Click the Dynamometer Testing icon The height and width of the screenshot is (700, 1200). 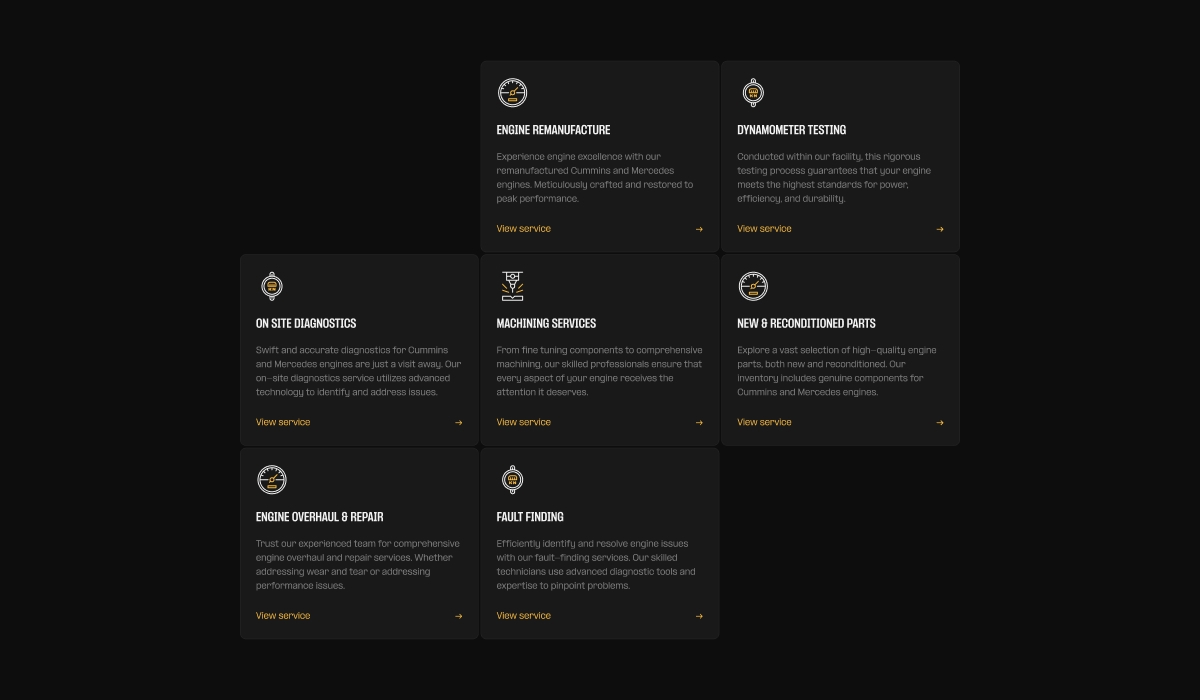coord(753,93)
